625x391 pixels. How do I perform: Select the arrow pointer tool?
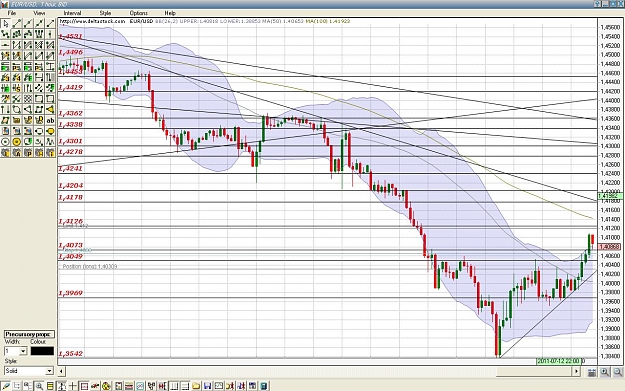click(x=5, y=24)
